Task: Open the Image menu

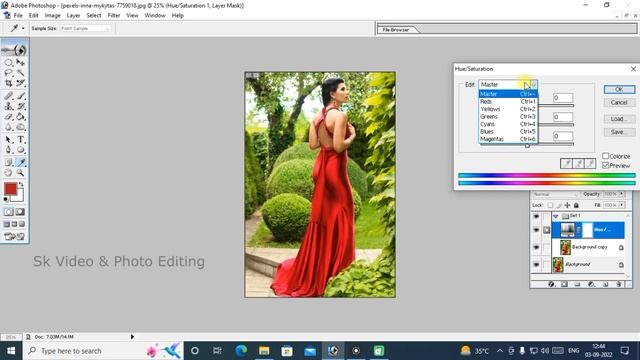Action: coord(52,16)
